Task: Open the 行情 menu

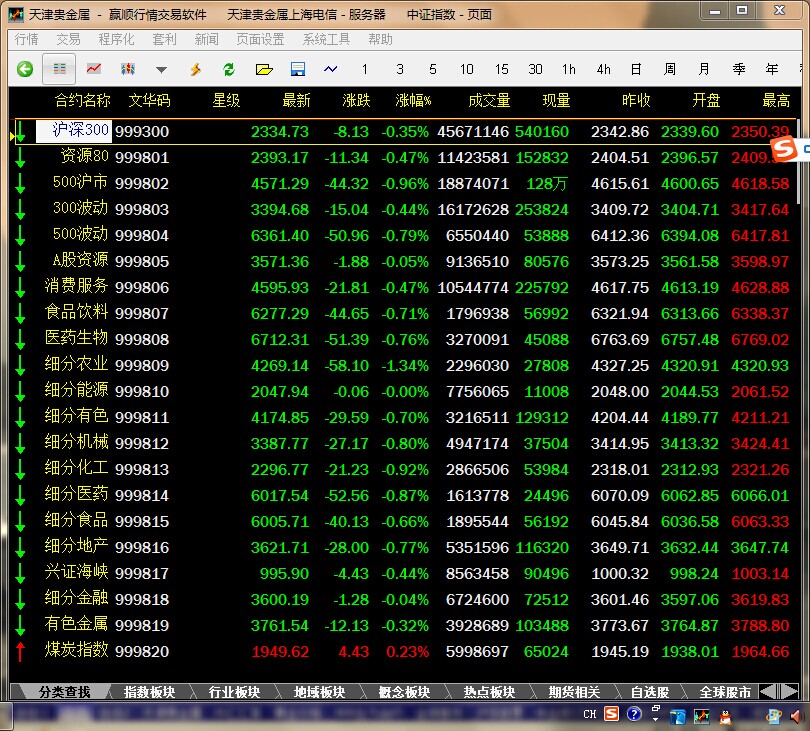Action: 26,39
